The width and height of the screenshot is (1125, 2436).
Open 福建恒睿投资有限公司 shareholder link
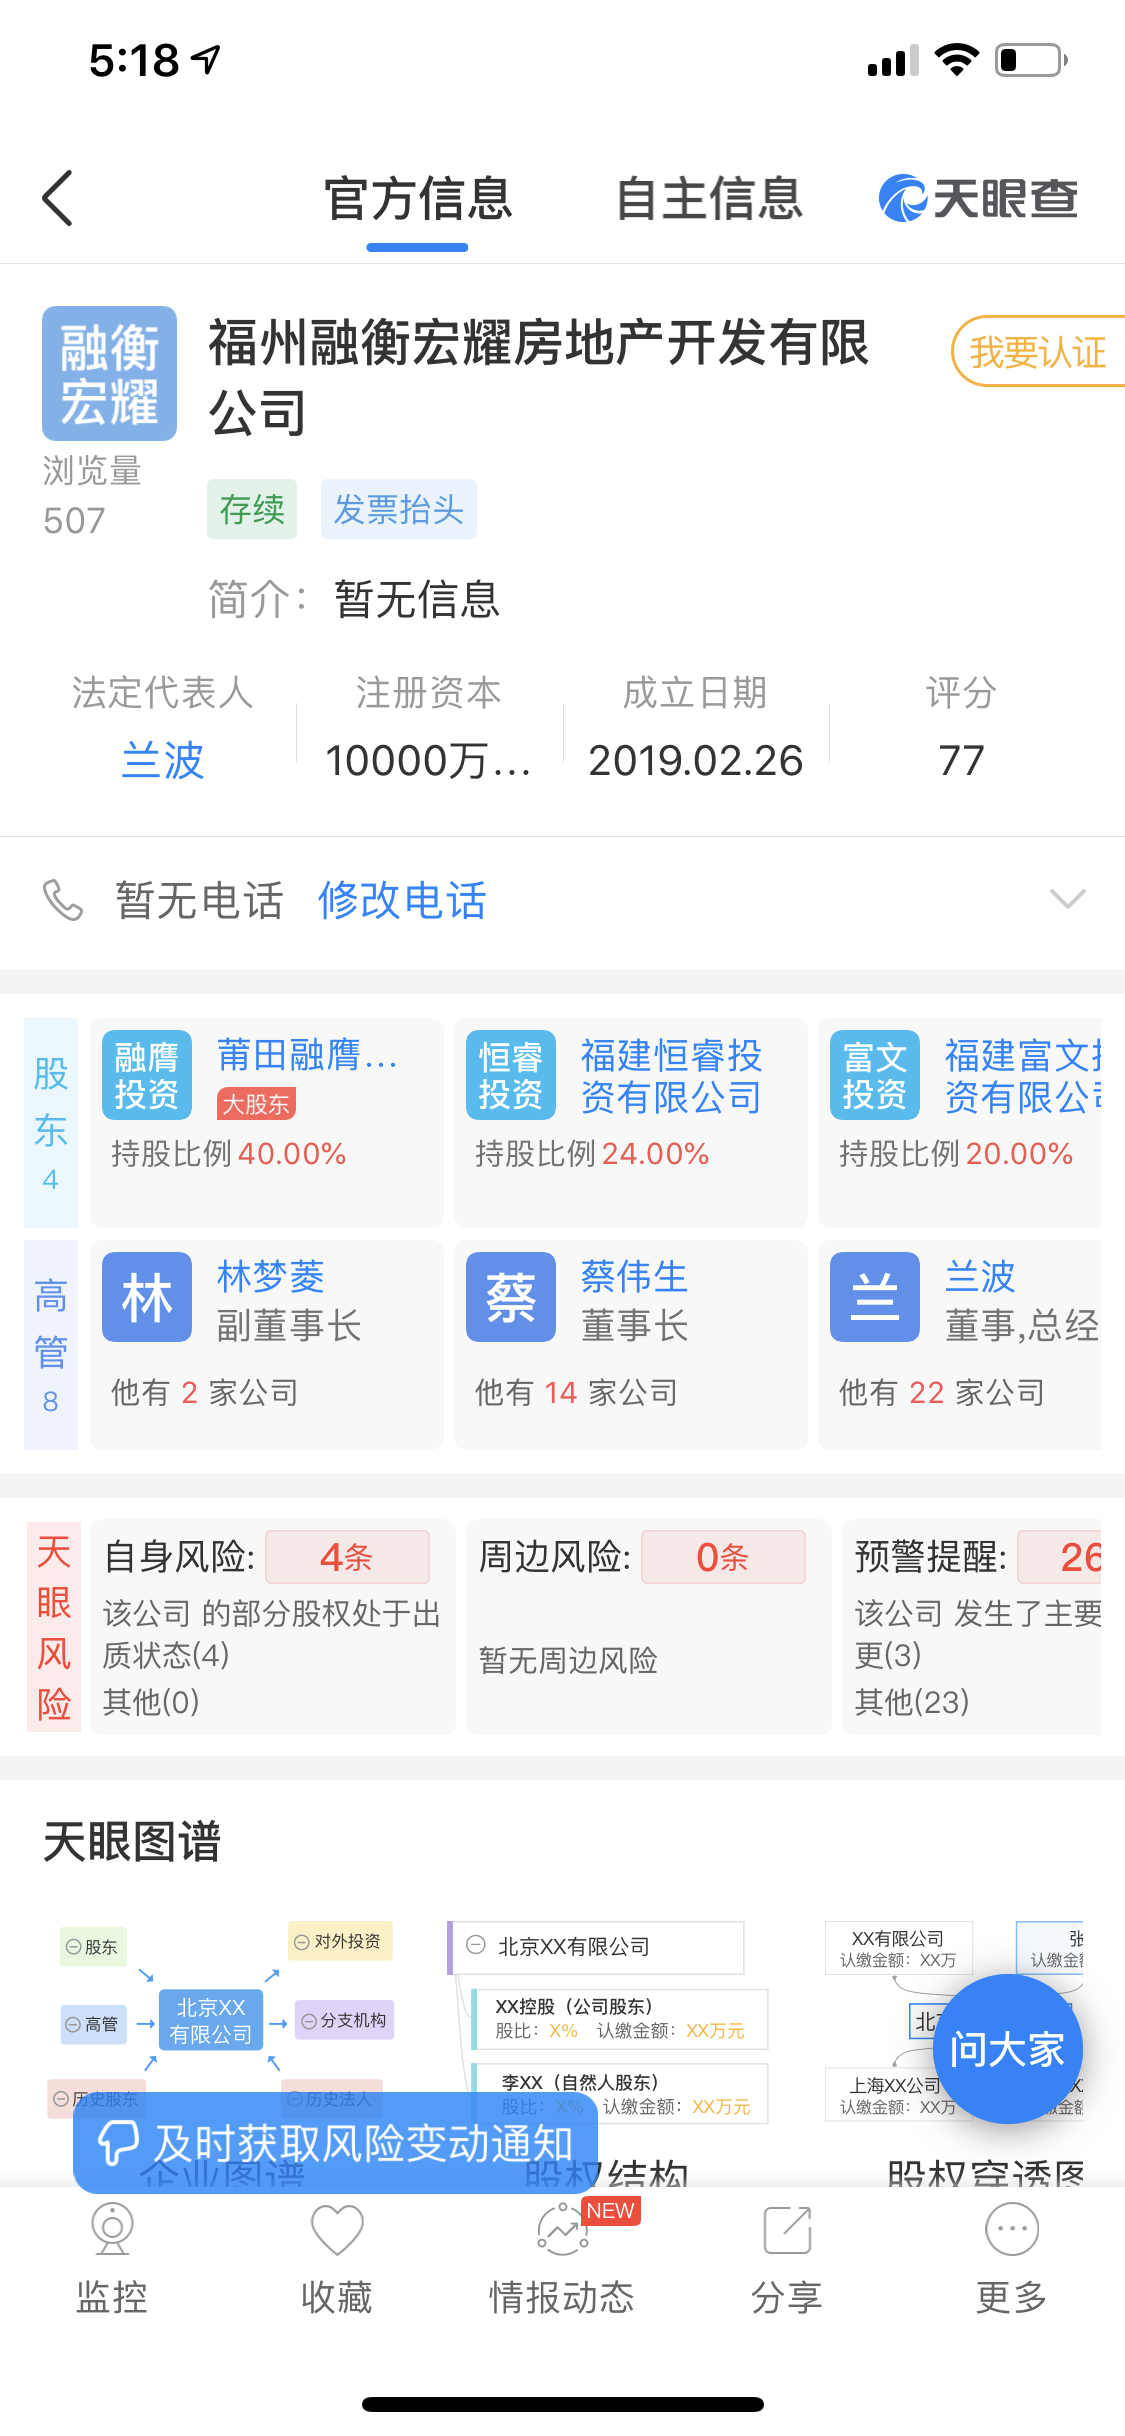point(671,1076)
